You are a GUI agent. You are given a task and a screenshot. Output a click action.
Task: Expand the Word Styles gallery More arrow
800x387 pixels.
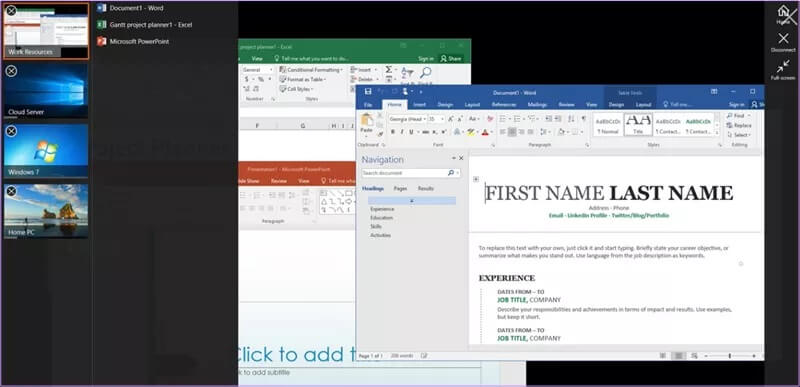(x=717, y=133)
